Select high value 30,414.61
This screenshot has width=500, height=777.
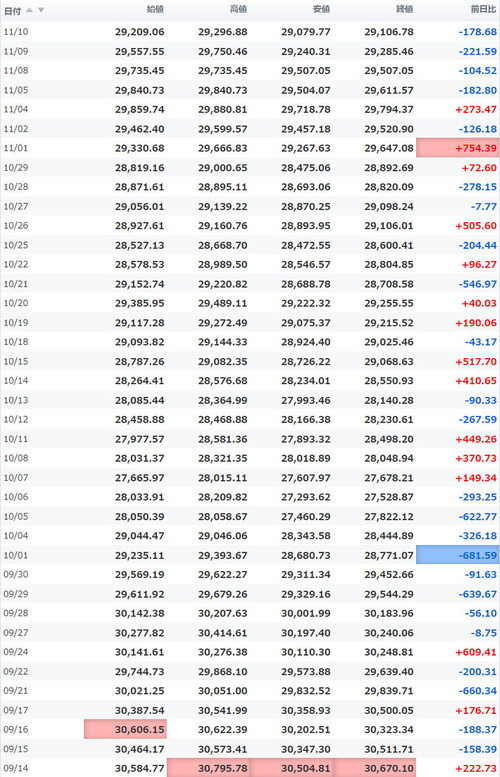222,633
